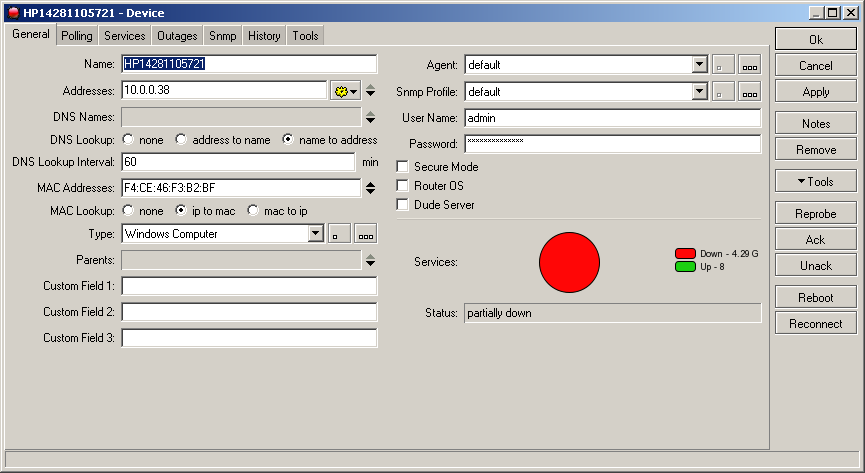
Task: Focus the User Name field
Action: [x=613, y=118]
